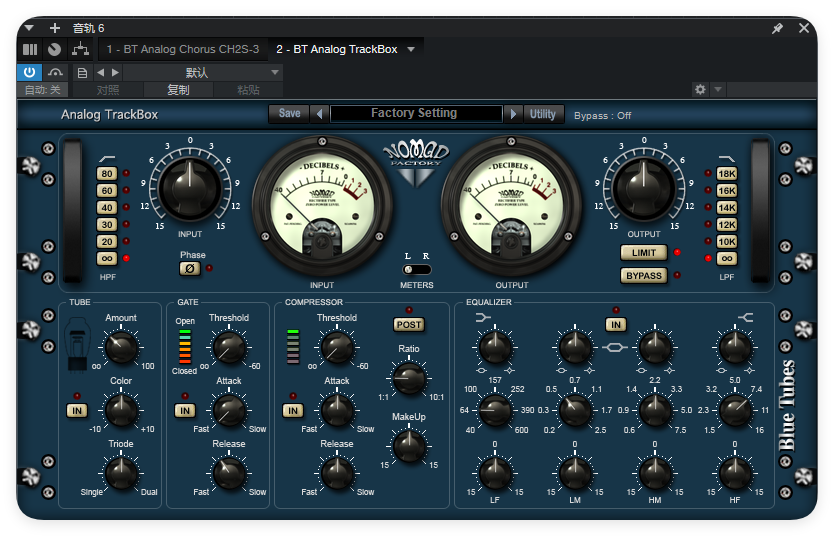Toggle Bypass : Off text
The height and width of the screenshot is (536, 834).
tap(603, 115)
